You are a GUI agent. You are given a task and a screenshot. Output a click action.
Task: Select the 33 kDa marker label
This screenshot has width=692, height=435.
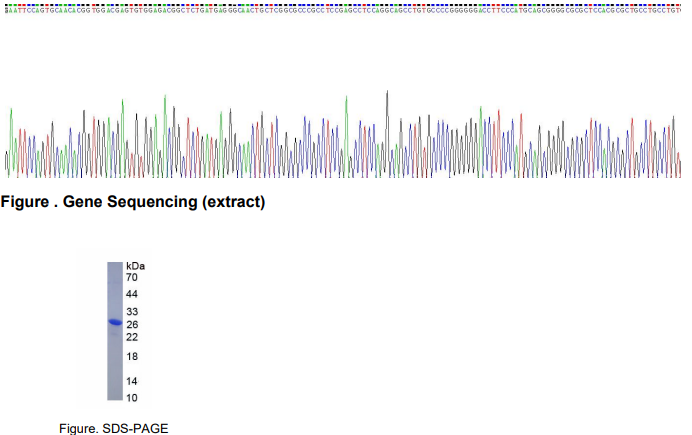tap(132, 312)
